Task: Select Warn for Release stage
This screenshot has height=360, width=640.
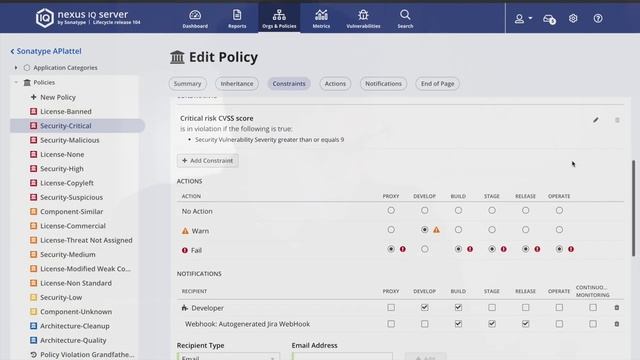Action: [525, 230]
